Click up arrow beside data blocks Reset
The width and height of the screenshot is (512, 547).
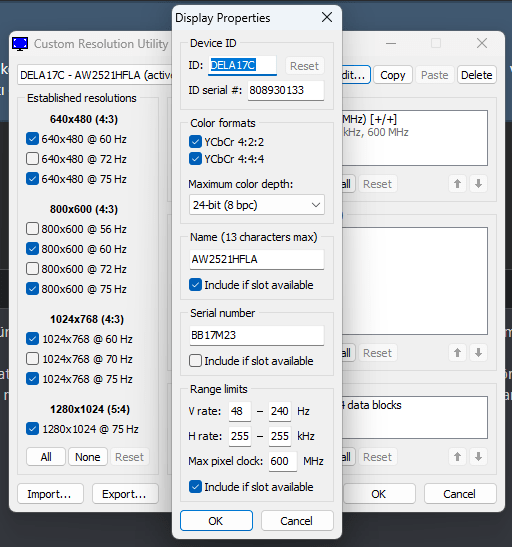pos(457,457)
